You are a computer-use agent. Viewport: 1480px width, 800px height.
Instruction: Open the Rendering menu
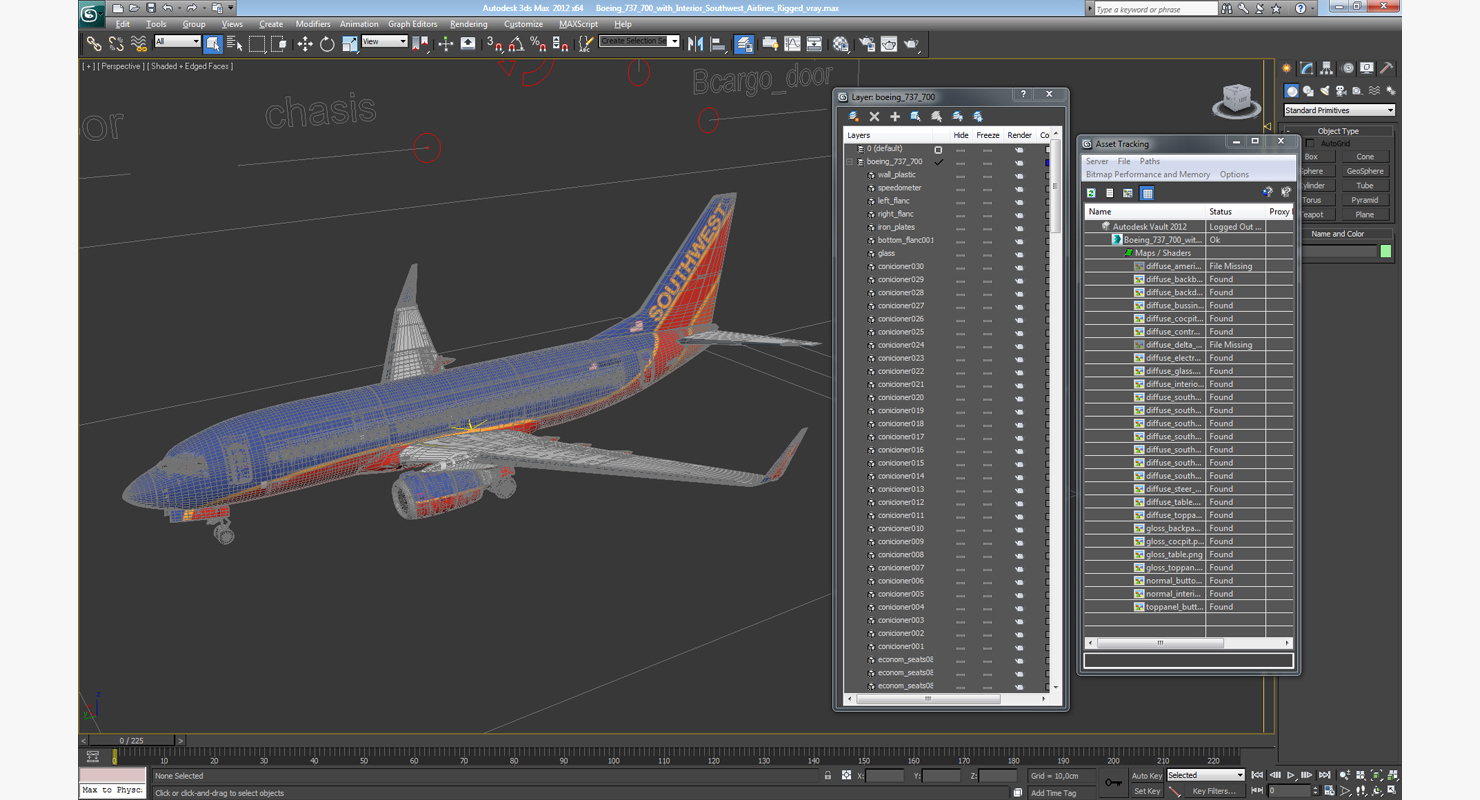(469, 24)
